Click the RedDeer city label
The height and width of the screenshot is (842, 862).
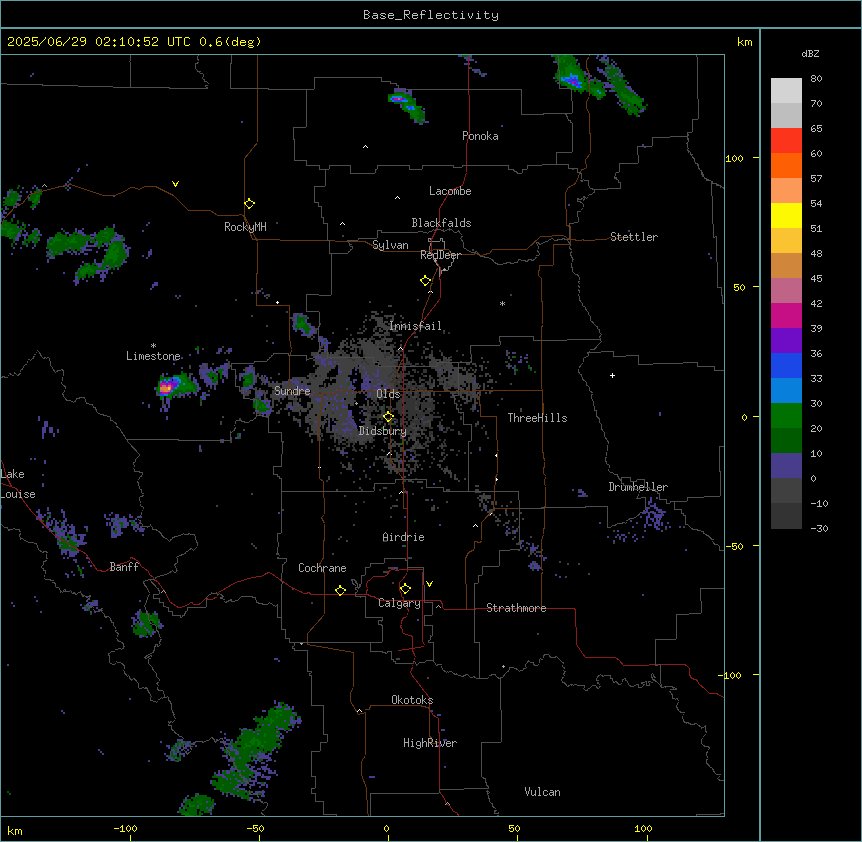tap(440, 255)
